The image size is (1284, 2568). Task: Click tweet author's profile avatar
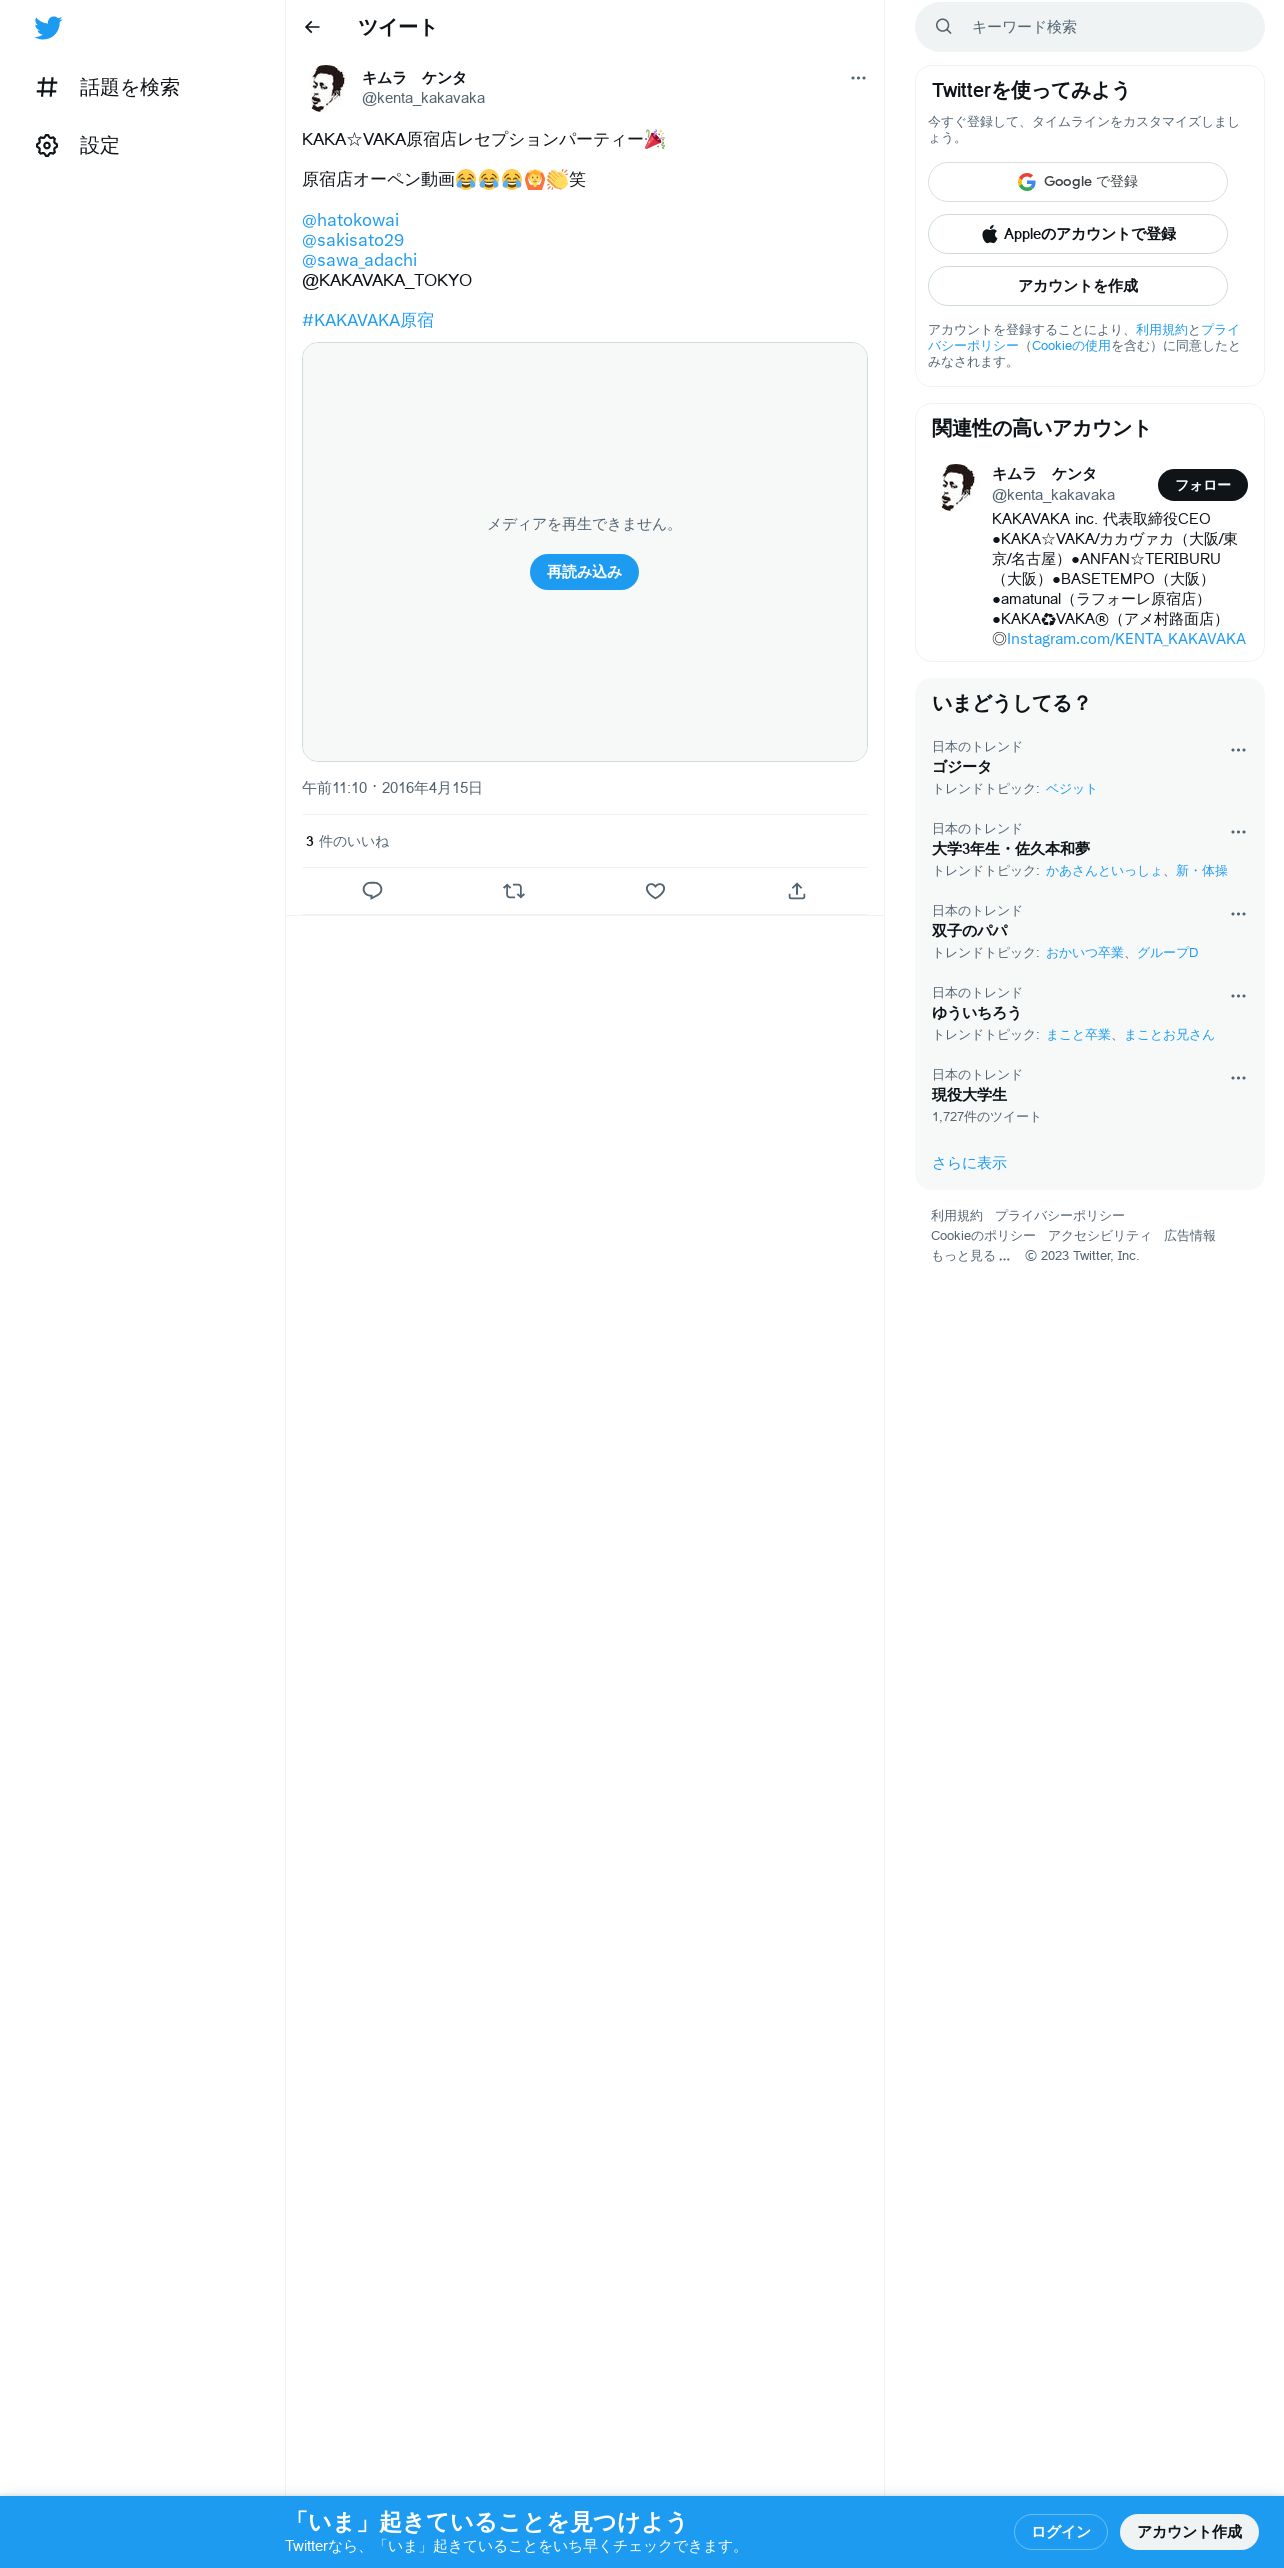point(326,88)
